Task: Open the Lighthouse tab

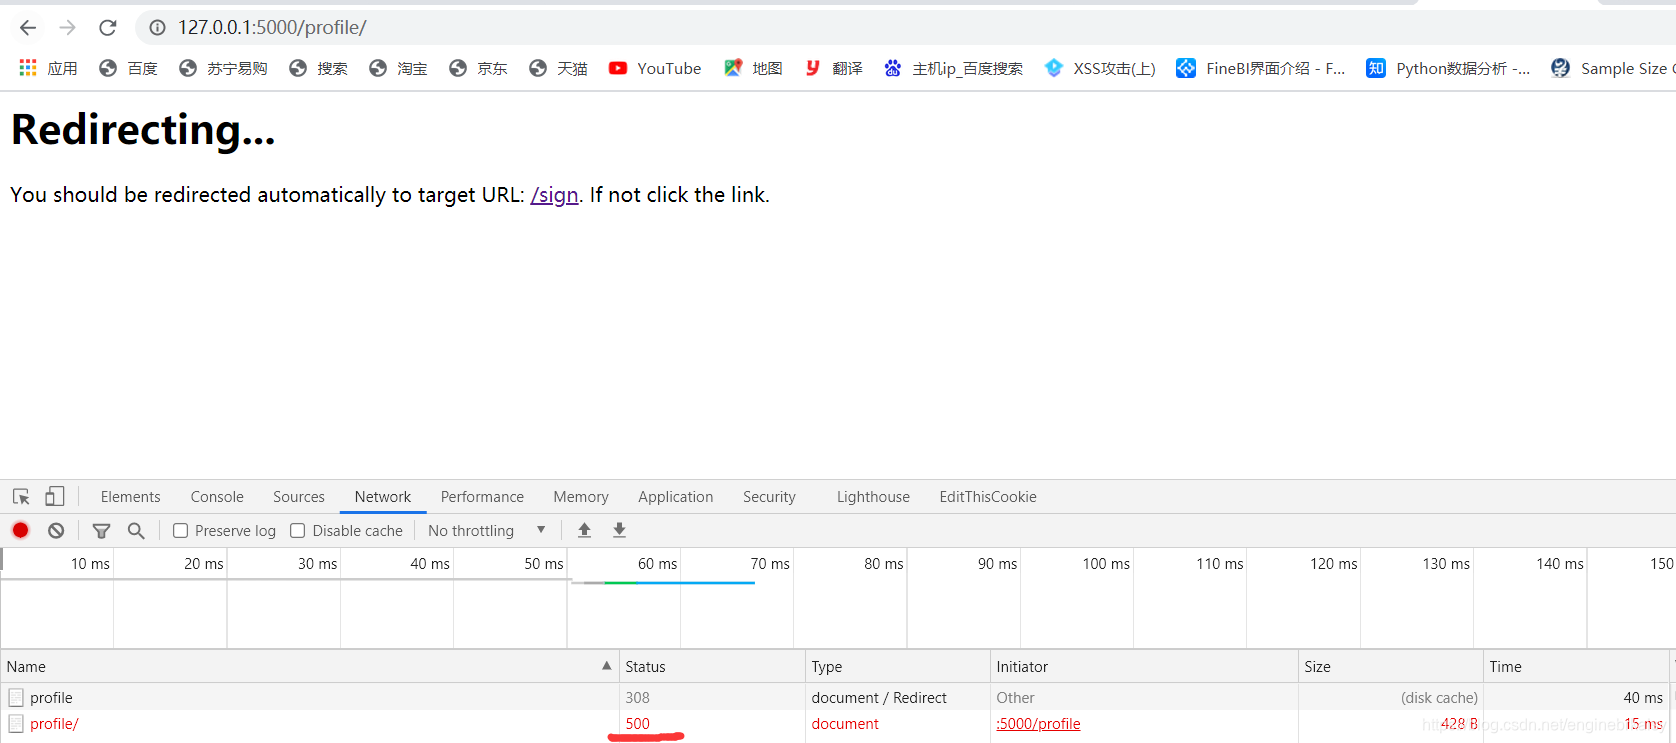Action: (873, 497)
